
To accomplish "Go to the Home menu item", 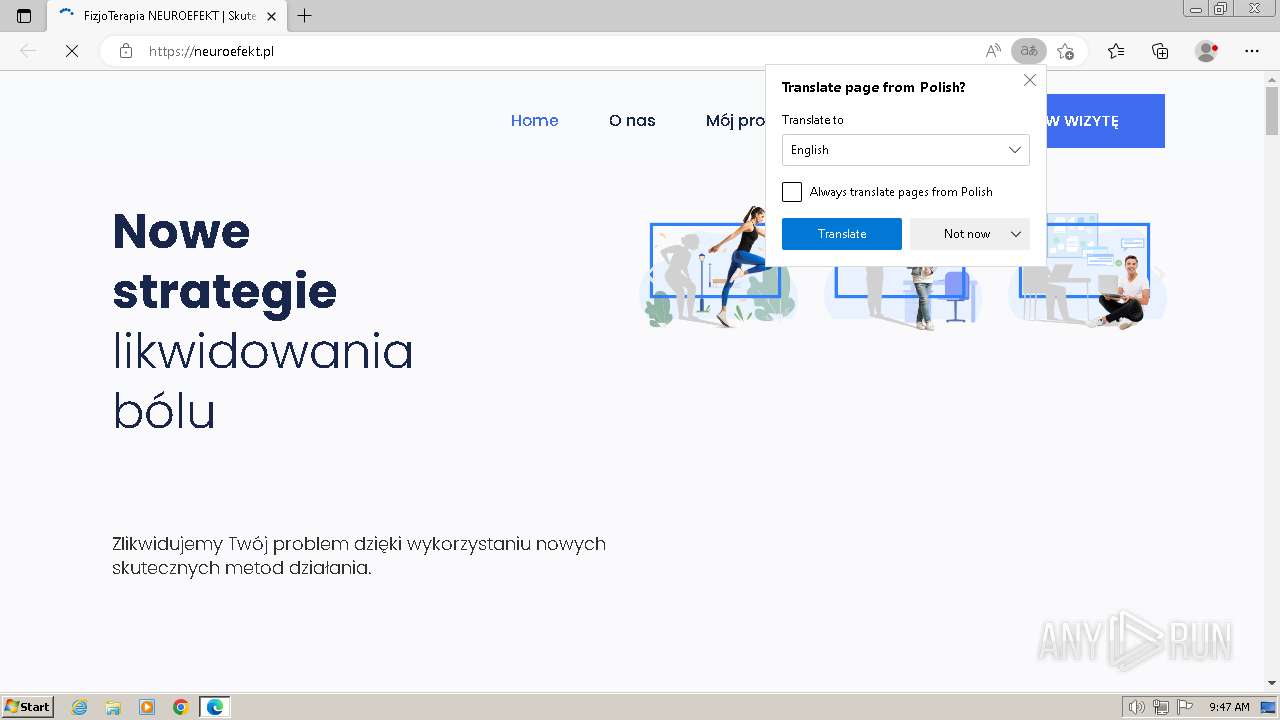I will (535, 121).
